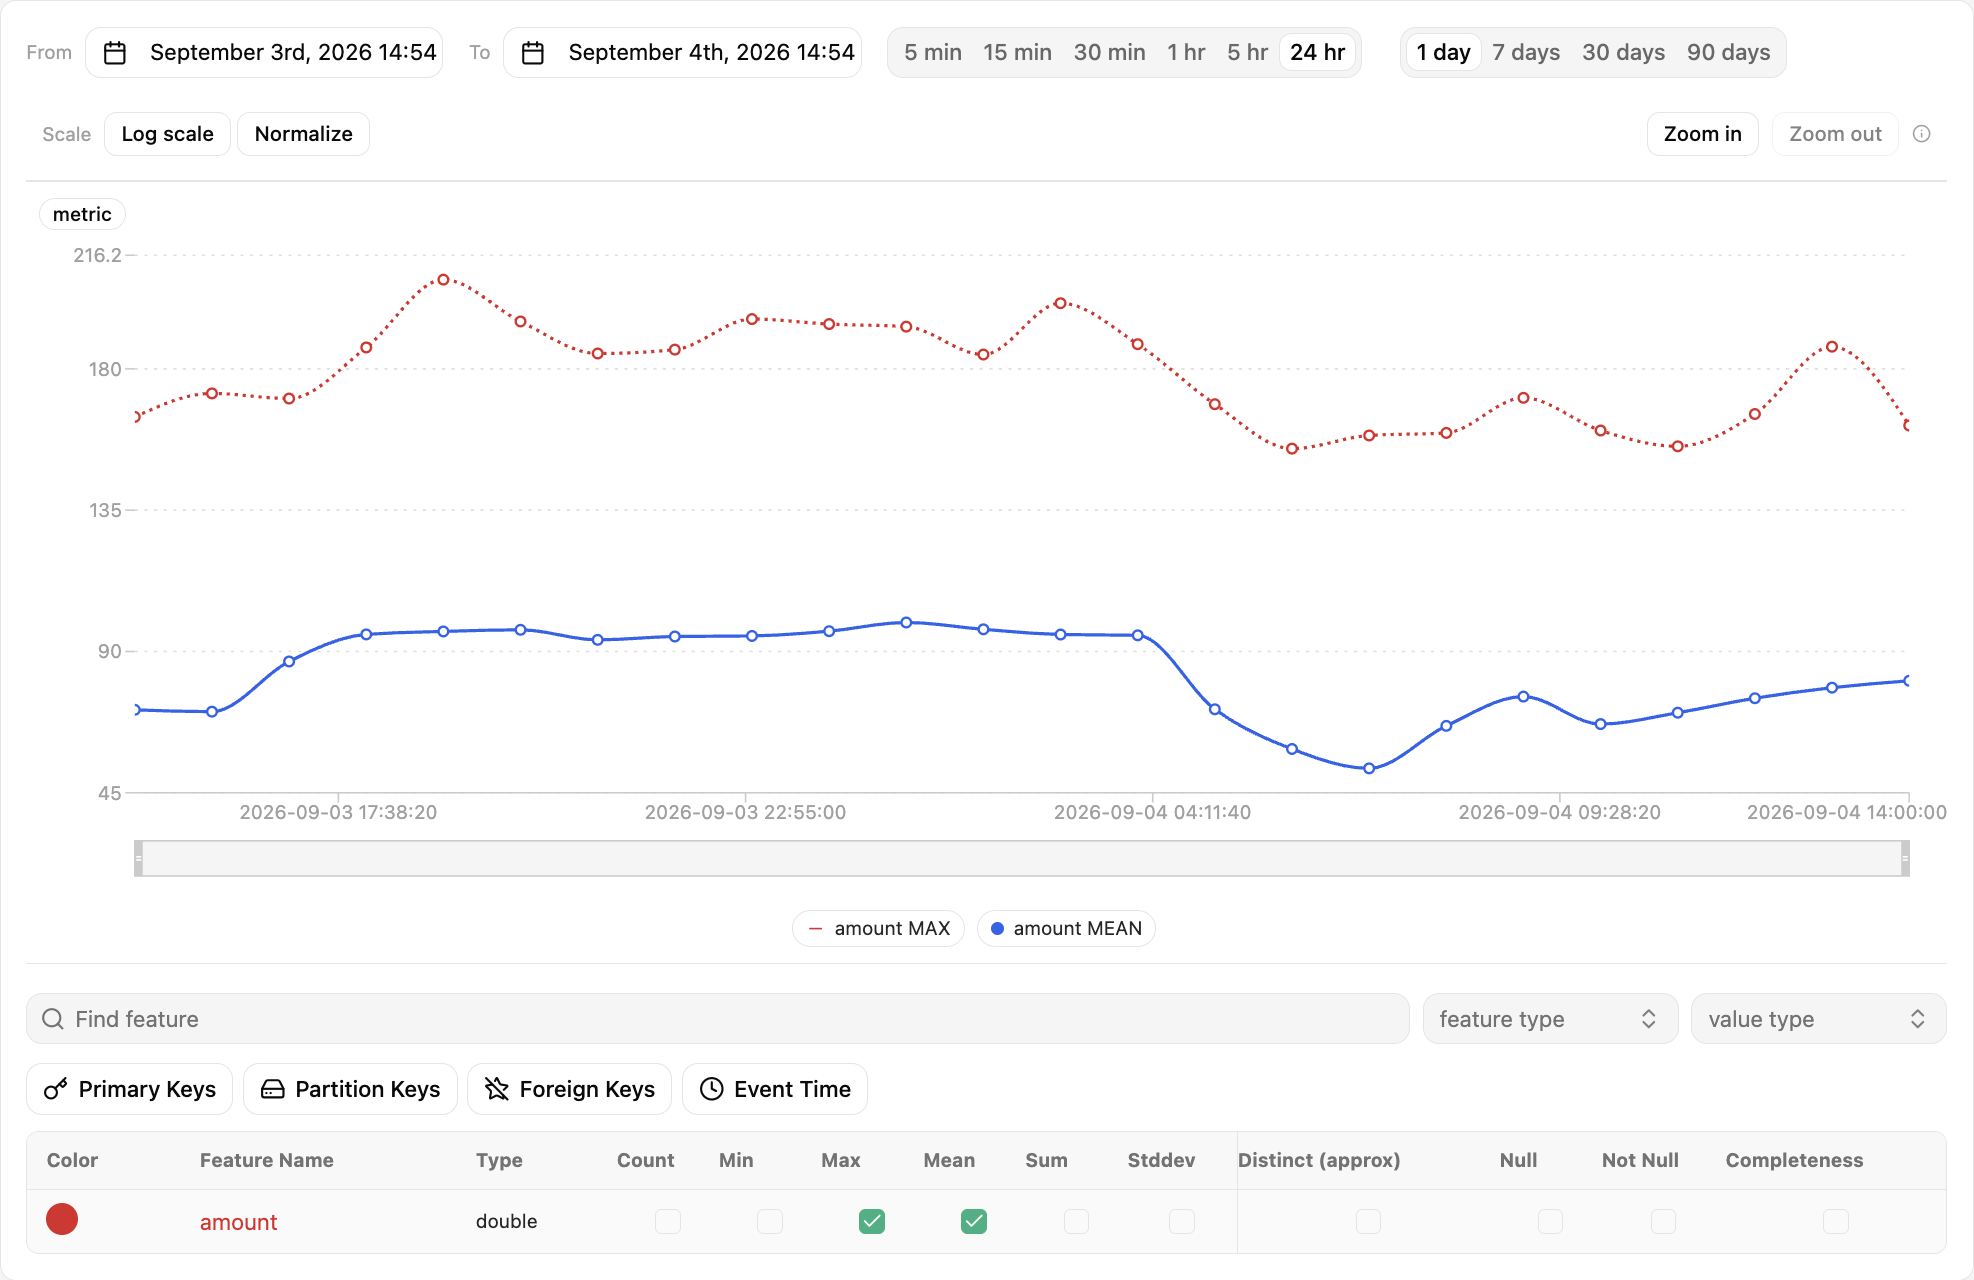The width and height of the screenshot is (1974, 1280).
Task: Click the Normalize button
Action: (303, 134)
